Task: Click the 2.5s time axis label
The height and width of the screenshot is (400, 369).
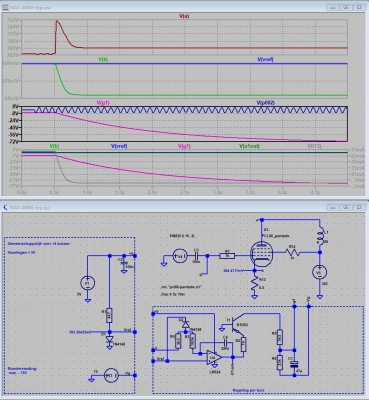Action: (184, 192)
